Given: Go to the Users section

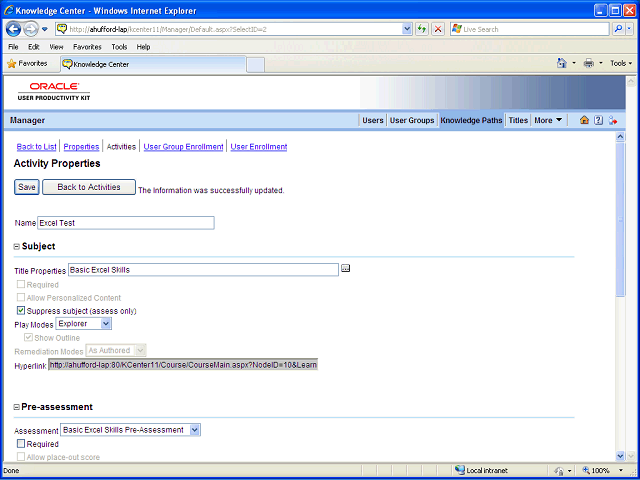Looking at the screenshot, I should tap(373, 120).
